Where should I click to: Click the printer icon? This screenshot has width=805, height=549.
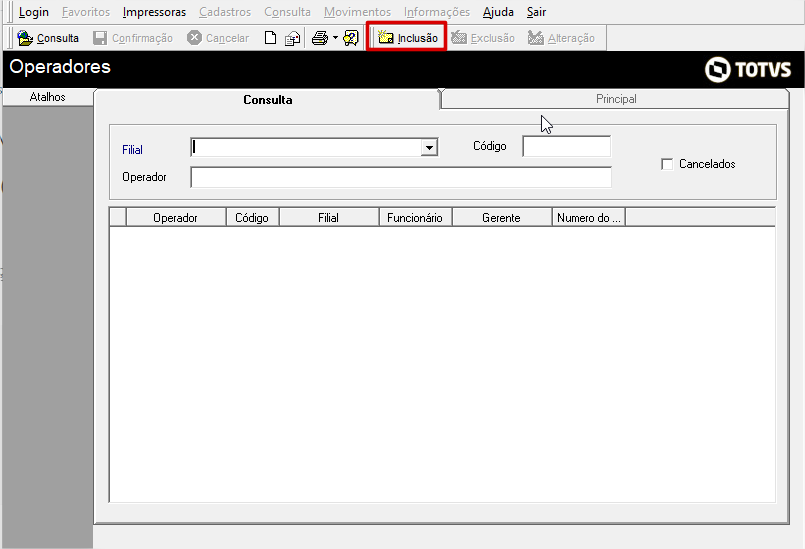[320, 38]
